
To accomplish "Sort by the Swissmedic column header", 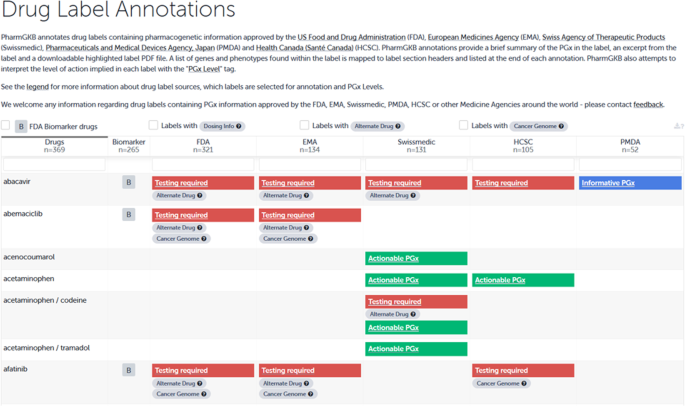I will pos(416,146).
